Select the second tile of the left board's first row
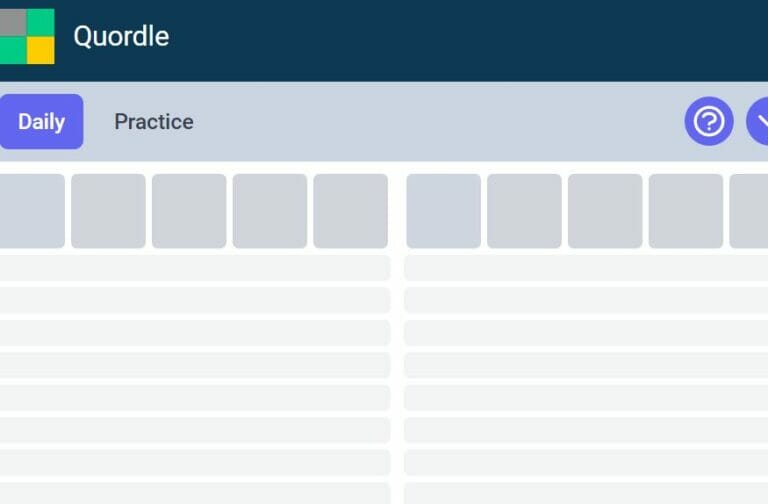The image size is (768, 504). [108, 211]
